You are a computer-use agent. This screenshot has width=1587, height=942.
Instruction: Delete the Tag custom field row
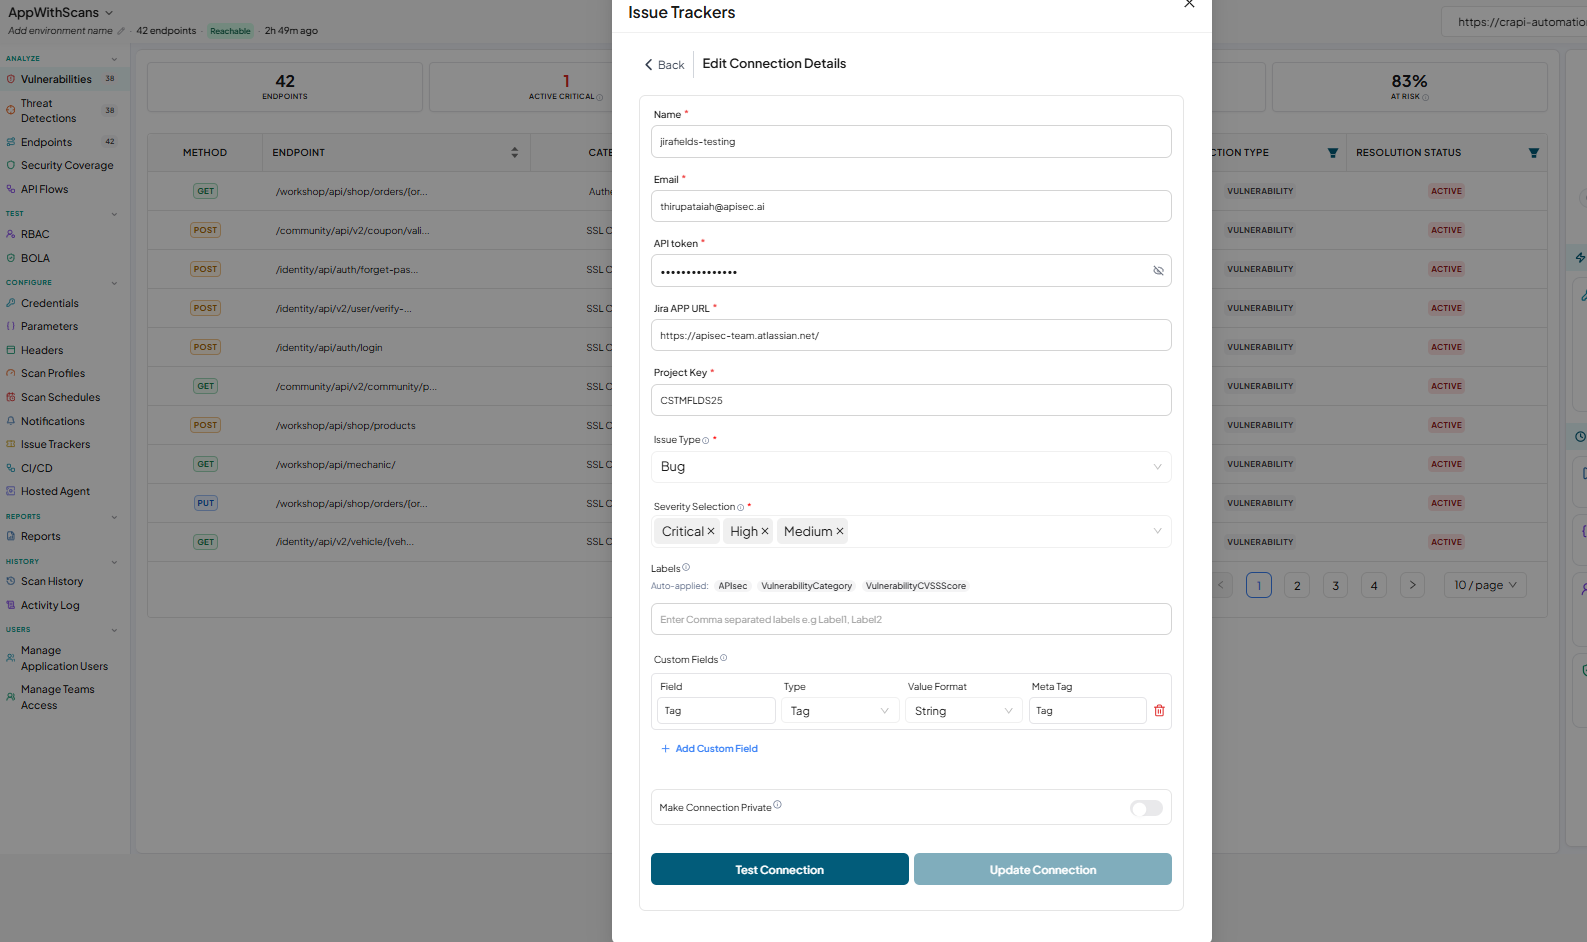(x=1159, y=711)
